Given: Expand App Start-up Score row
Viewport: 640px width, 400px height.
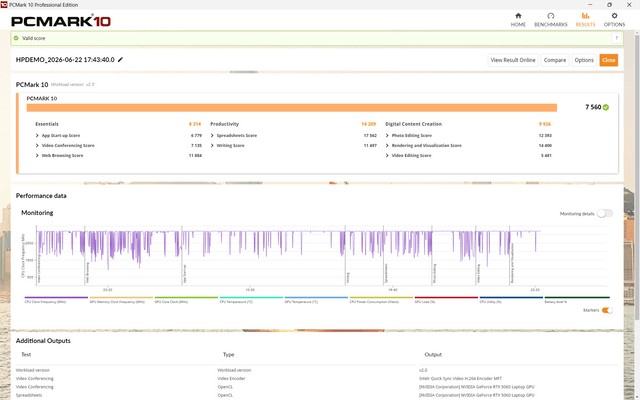Looking at the screenshot, I should (37, 136).
